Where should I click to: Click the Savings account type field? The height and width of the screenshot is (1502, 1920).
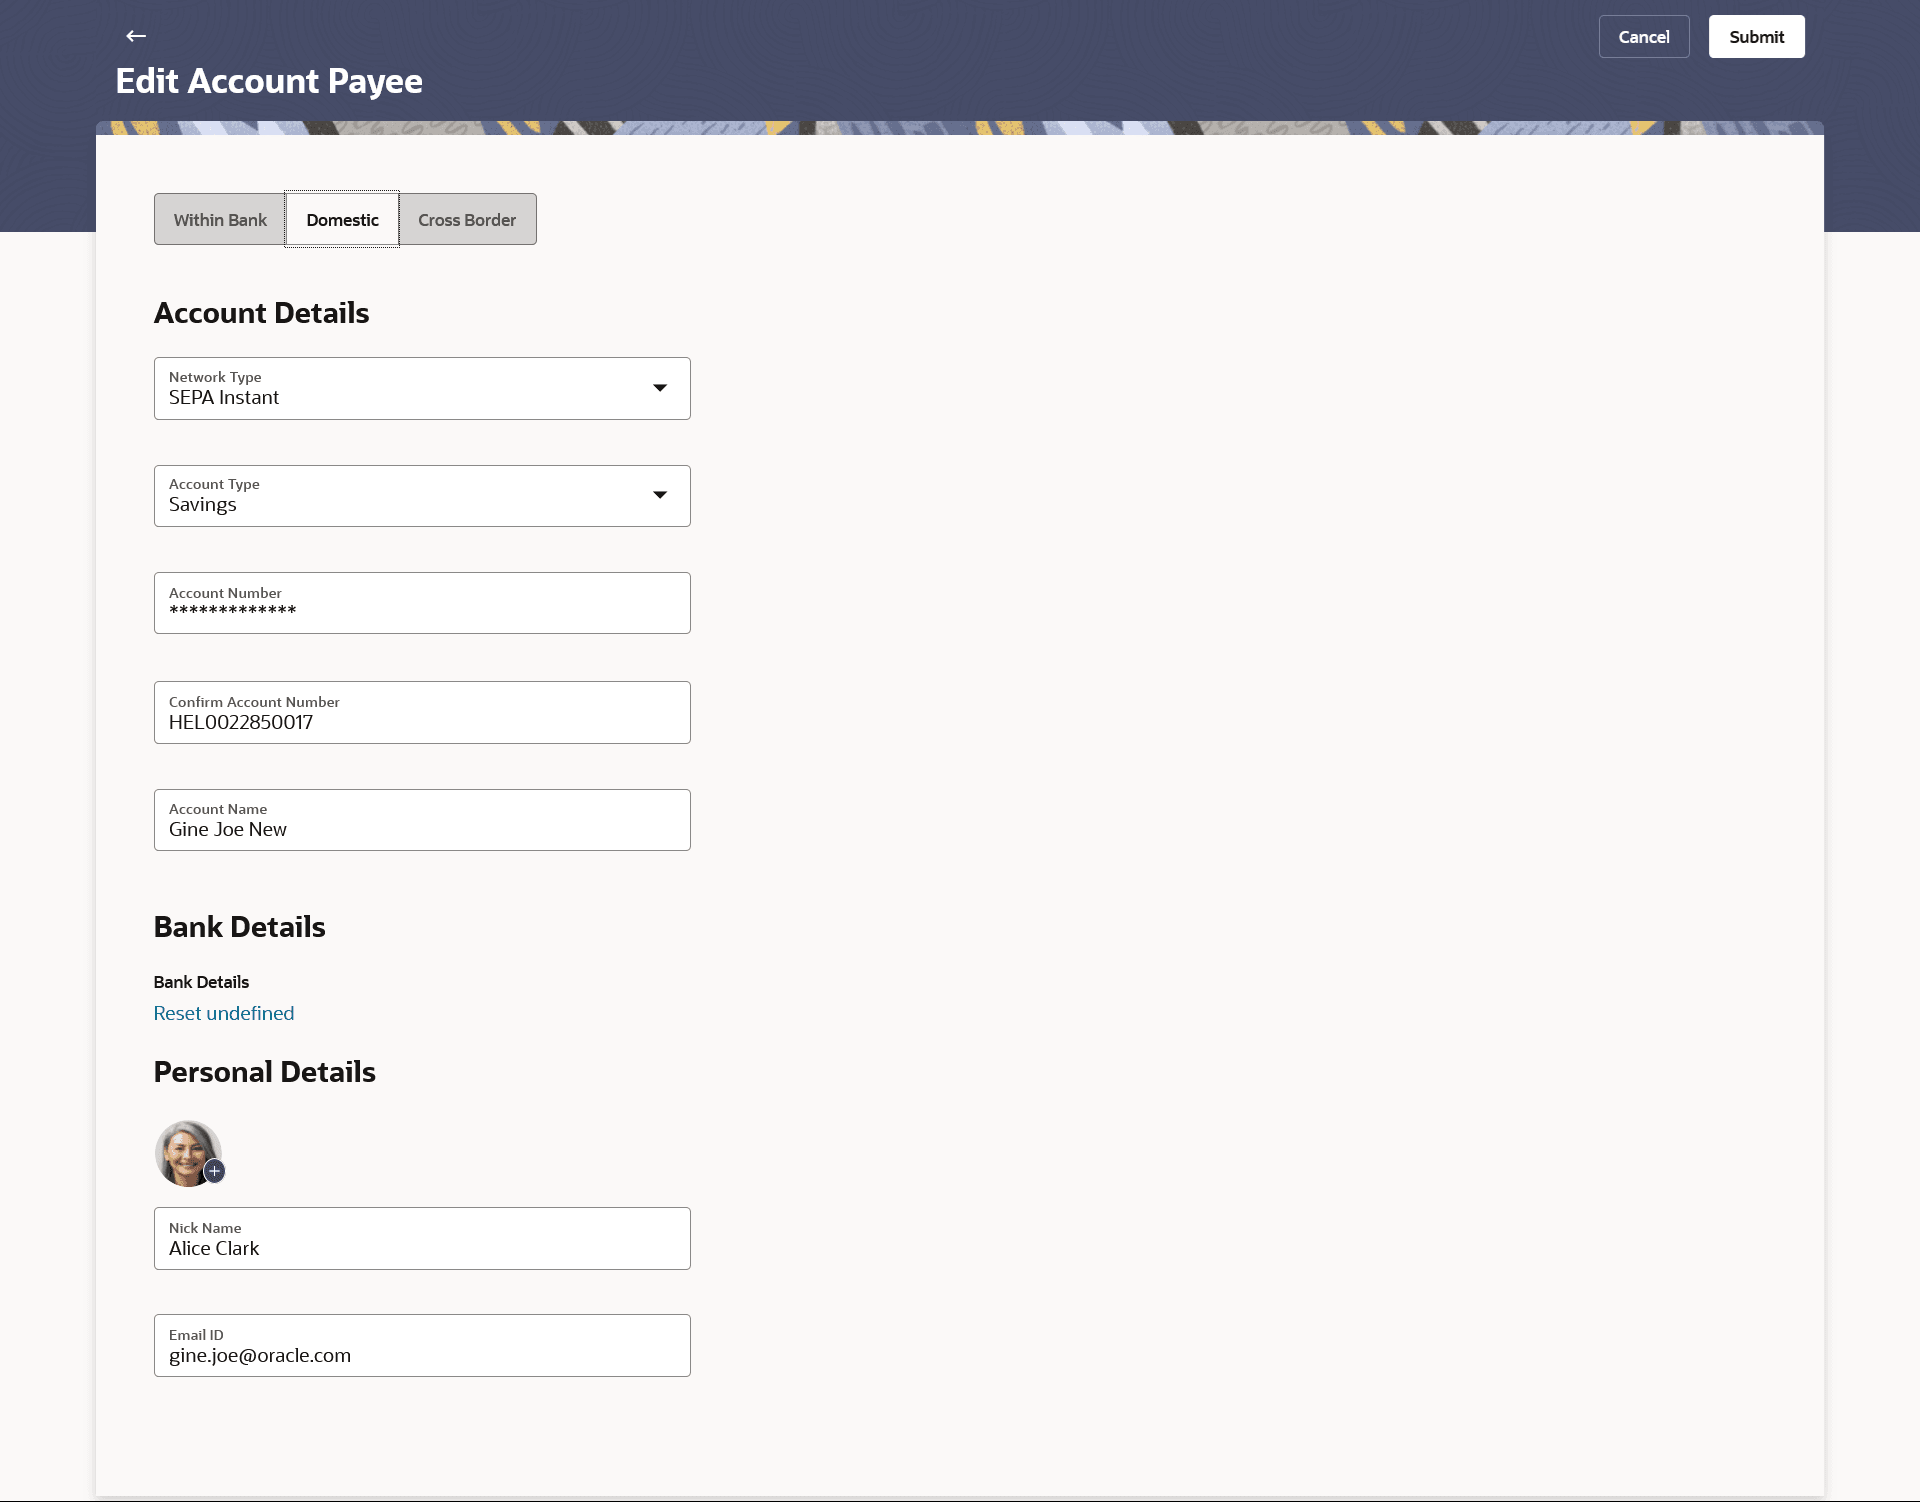click(x=400, y=496)
